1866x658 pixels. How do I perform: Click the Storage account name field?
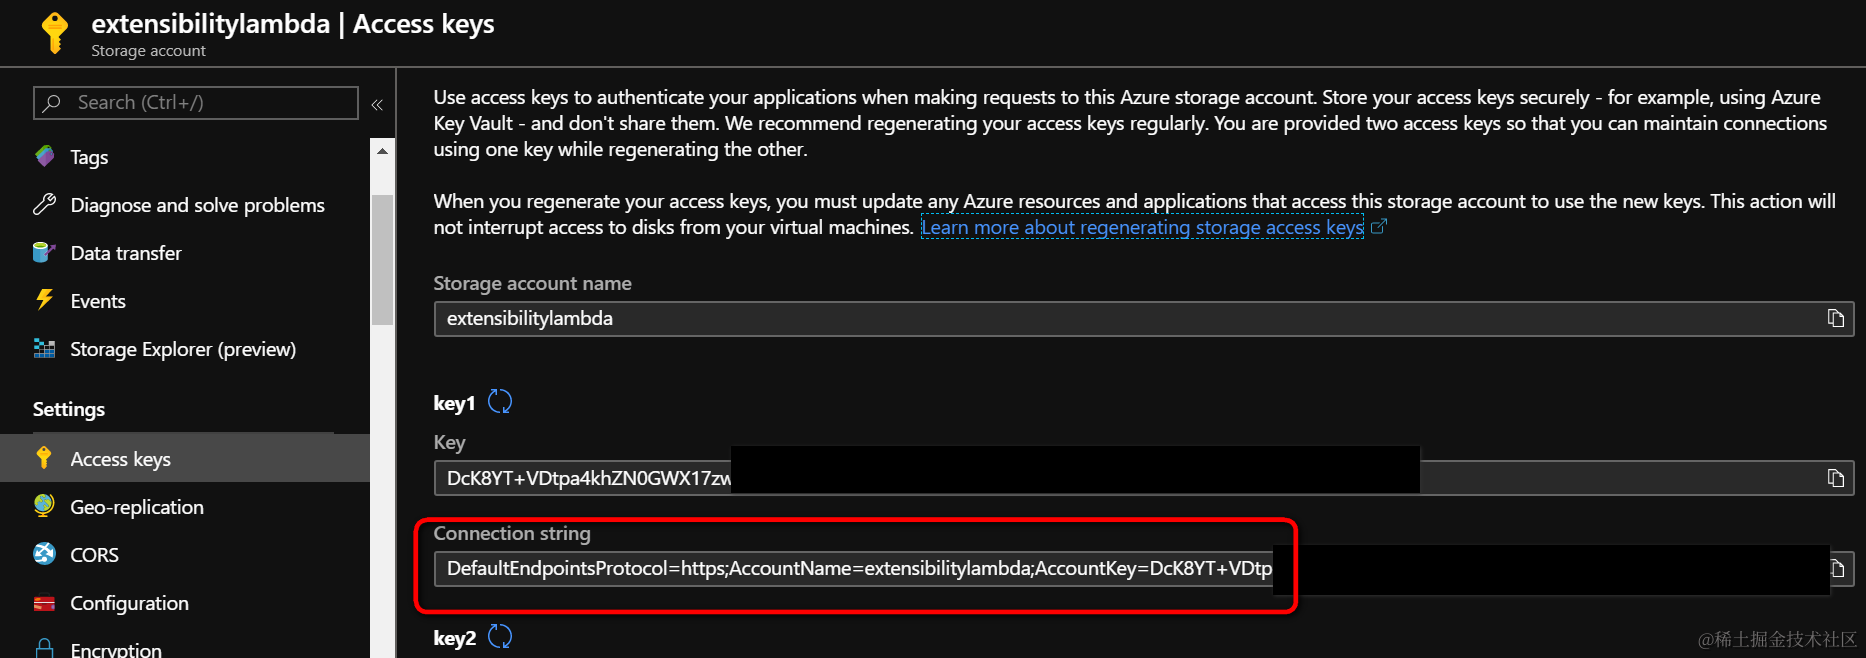[1143, 318]
